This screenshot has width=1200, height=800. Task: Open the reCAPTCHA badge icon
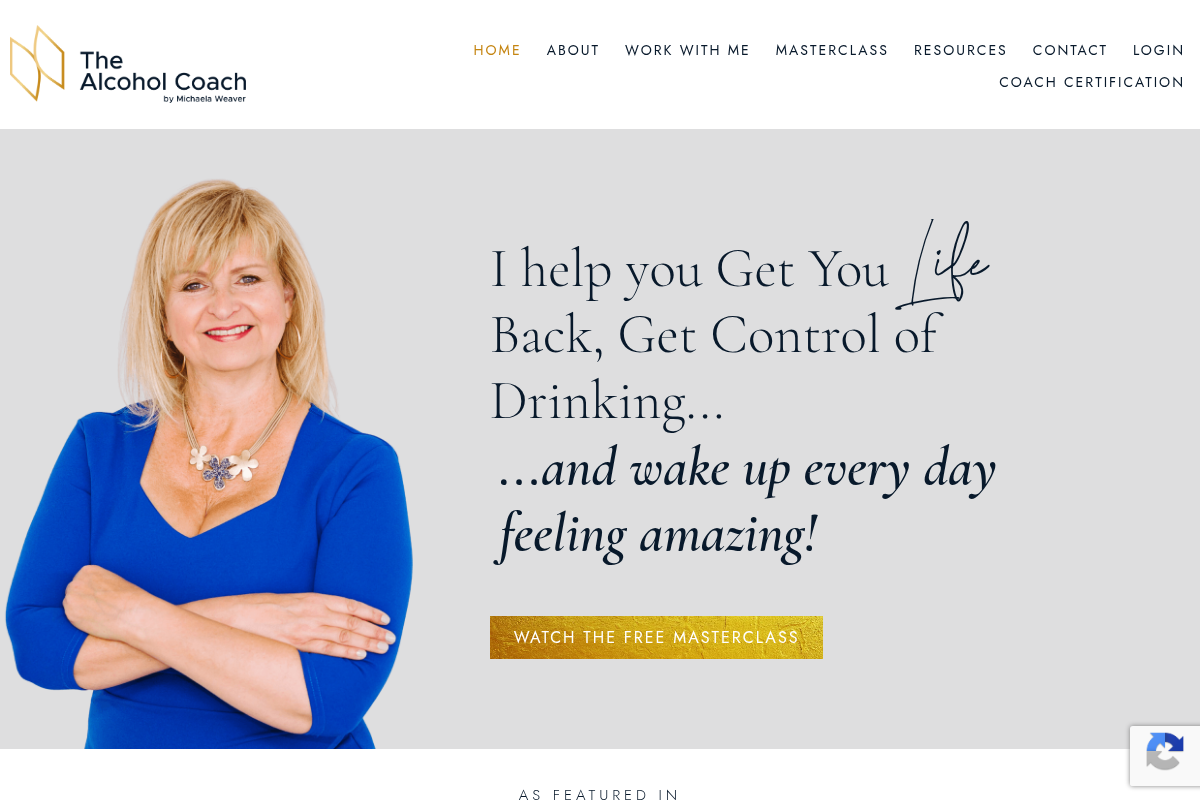[x=1165, y=755]
